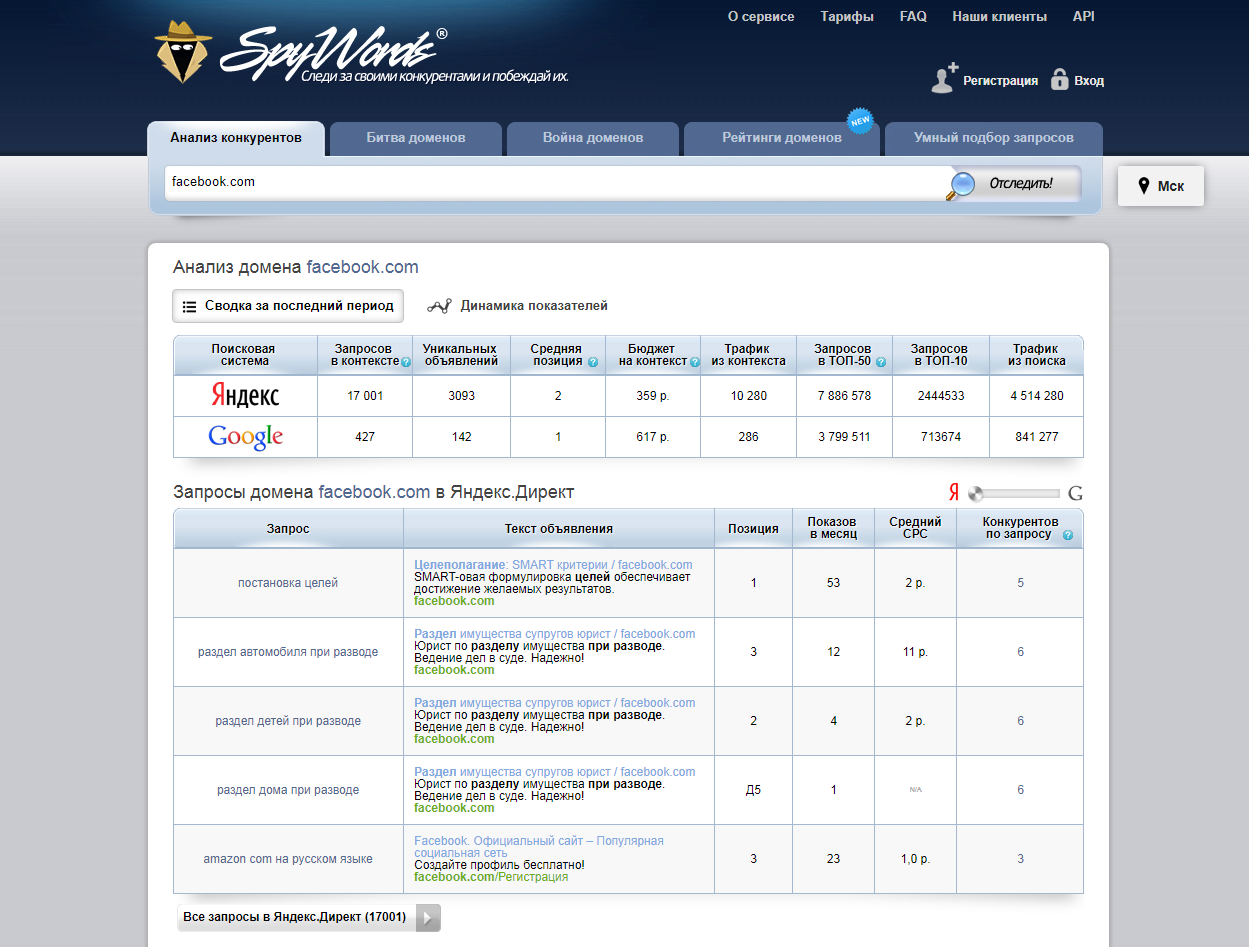The width and height of the screenshot is (1249, 947).
Task: Expand Все запросы в Яндекс.Директ arrow
Action: click(427, 917)
